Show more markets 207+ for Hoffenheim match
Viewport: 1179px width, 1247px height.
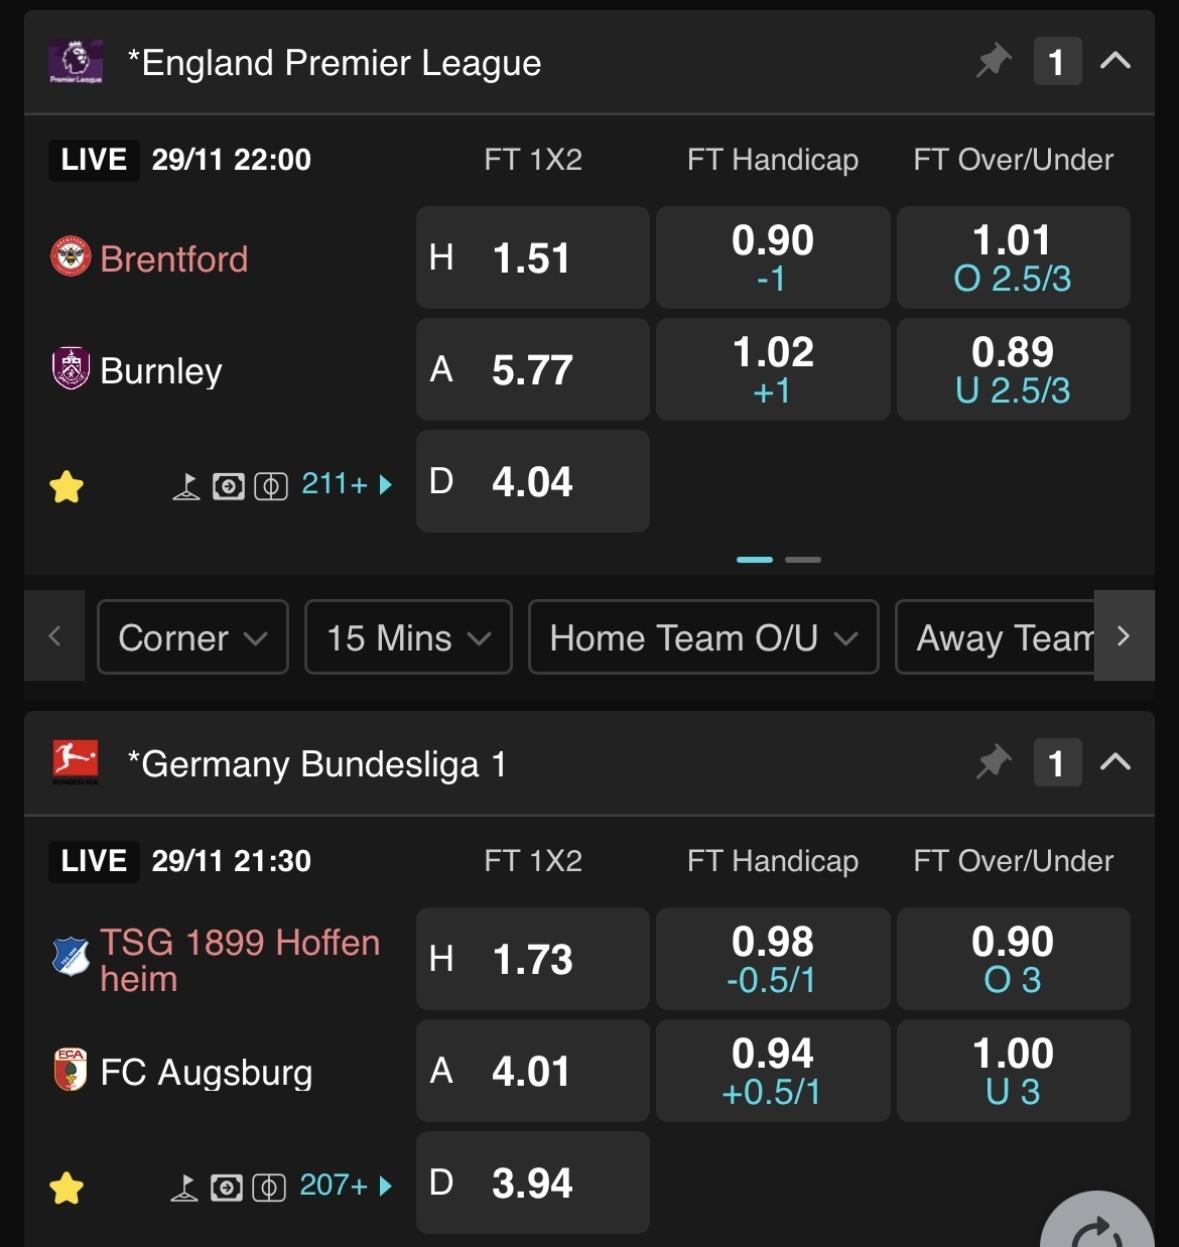click(345, 1186)
